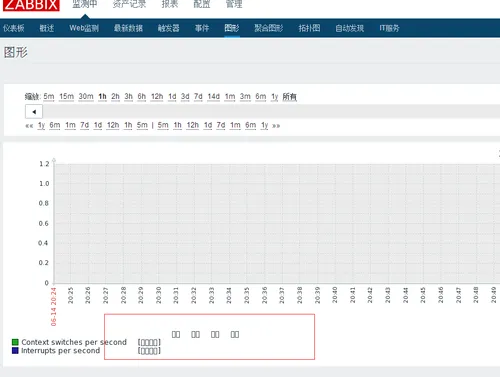Click the 06-14 20:24 time marker
This screenshot has width=500, height=377.
point(54,307)
